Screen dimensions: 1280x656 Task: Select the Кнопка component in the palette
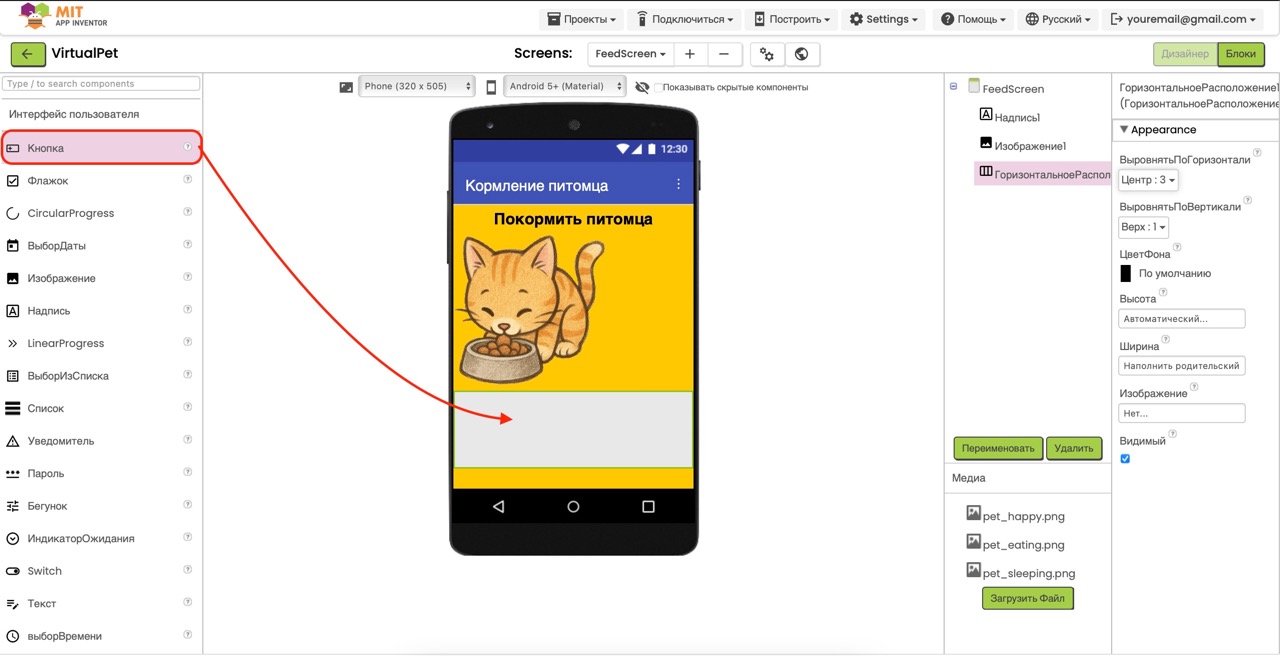coord(101,148)
